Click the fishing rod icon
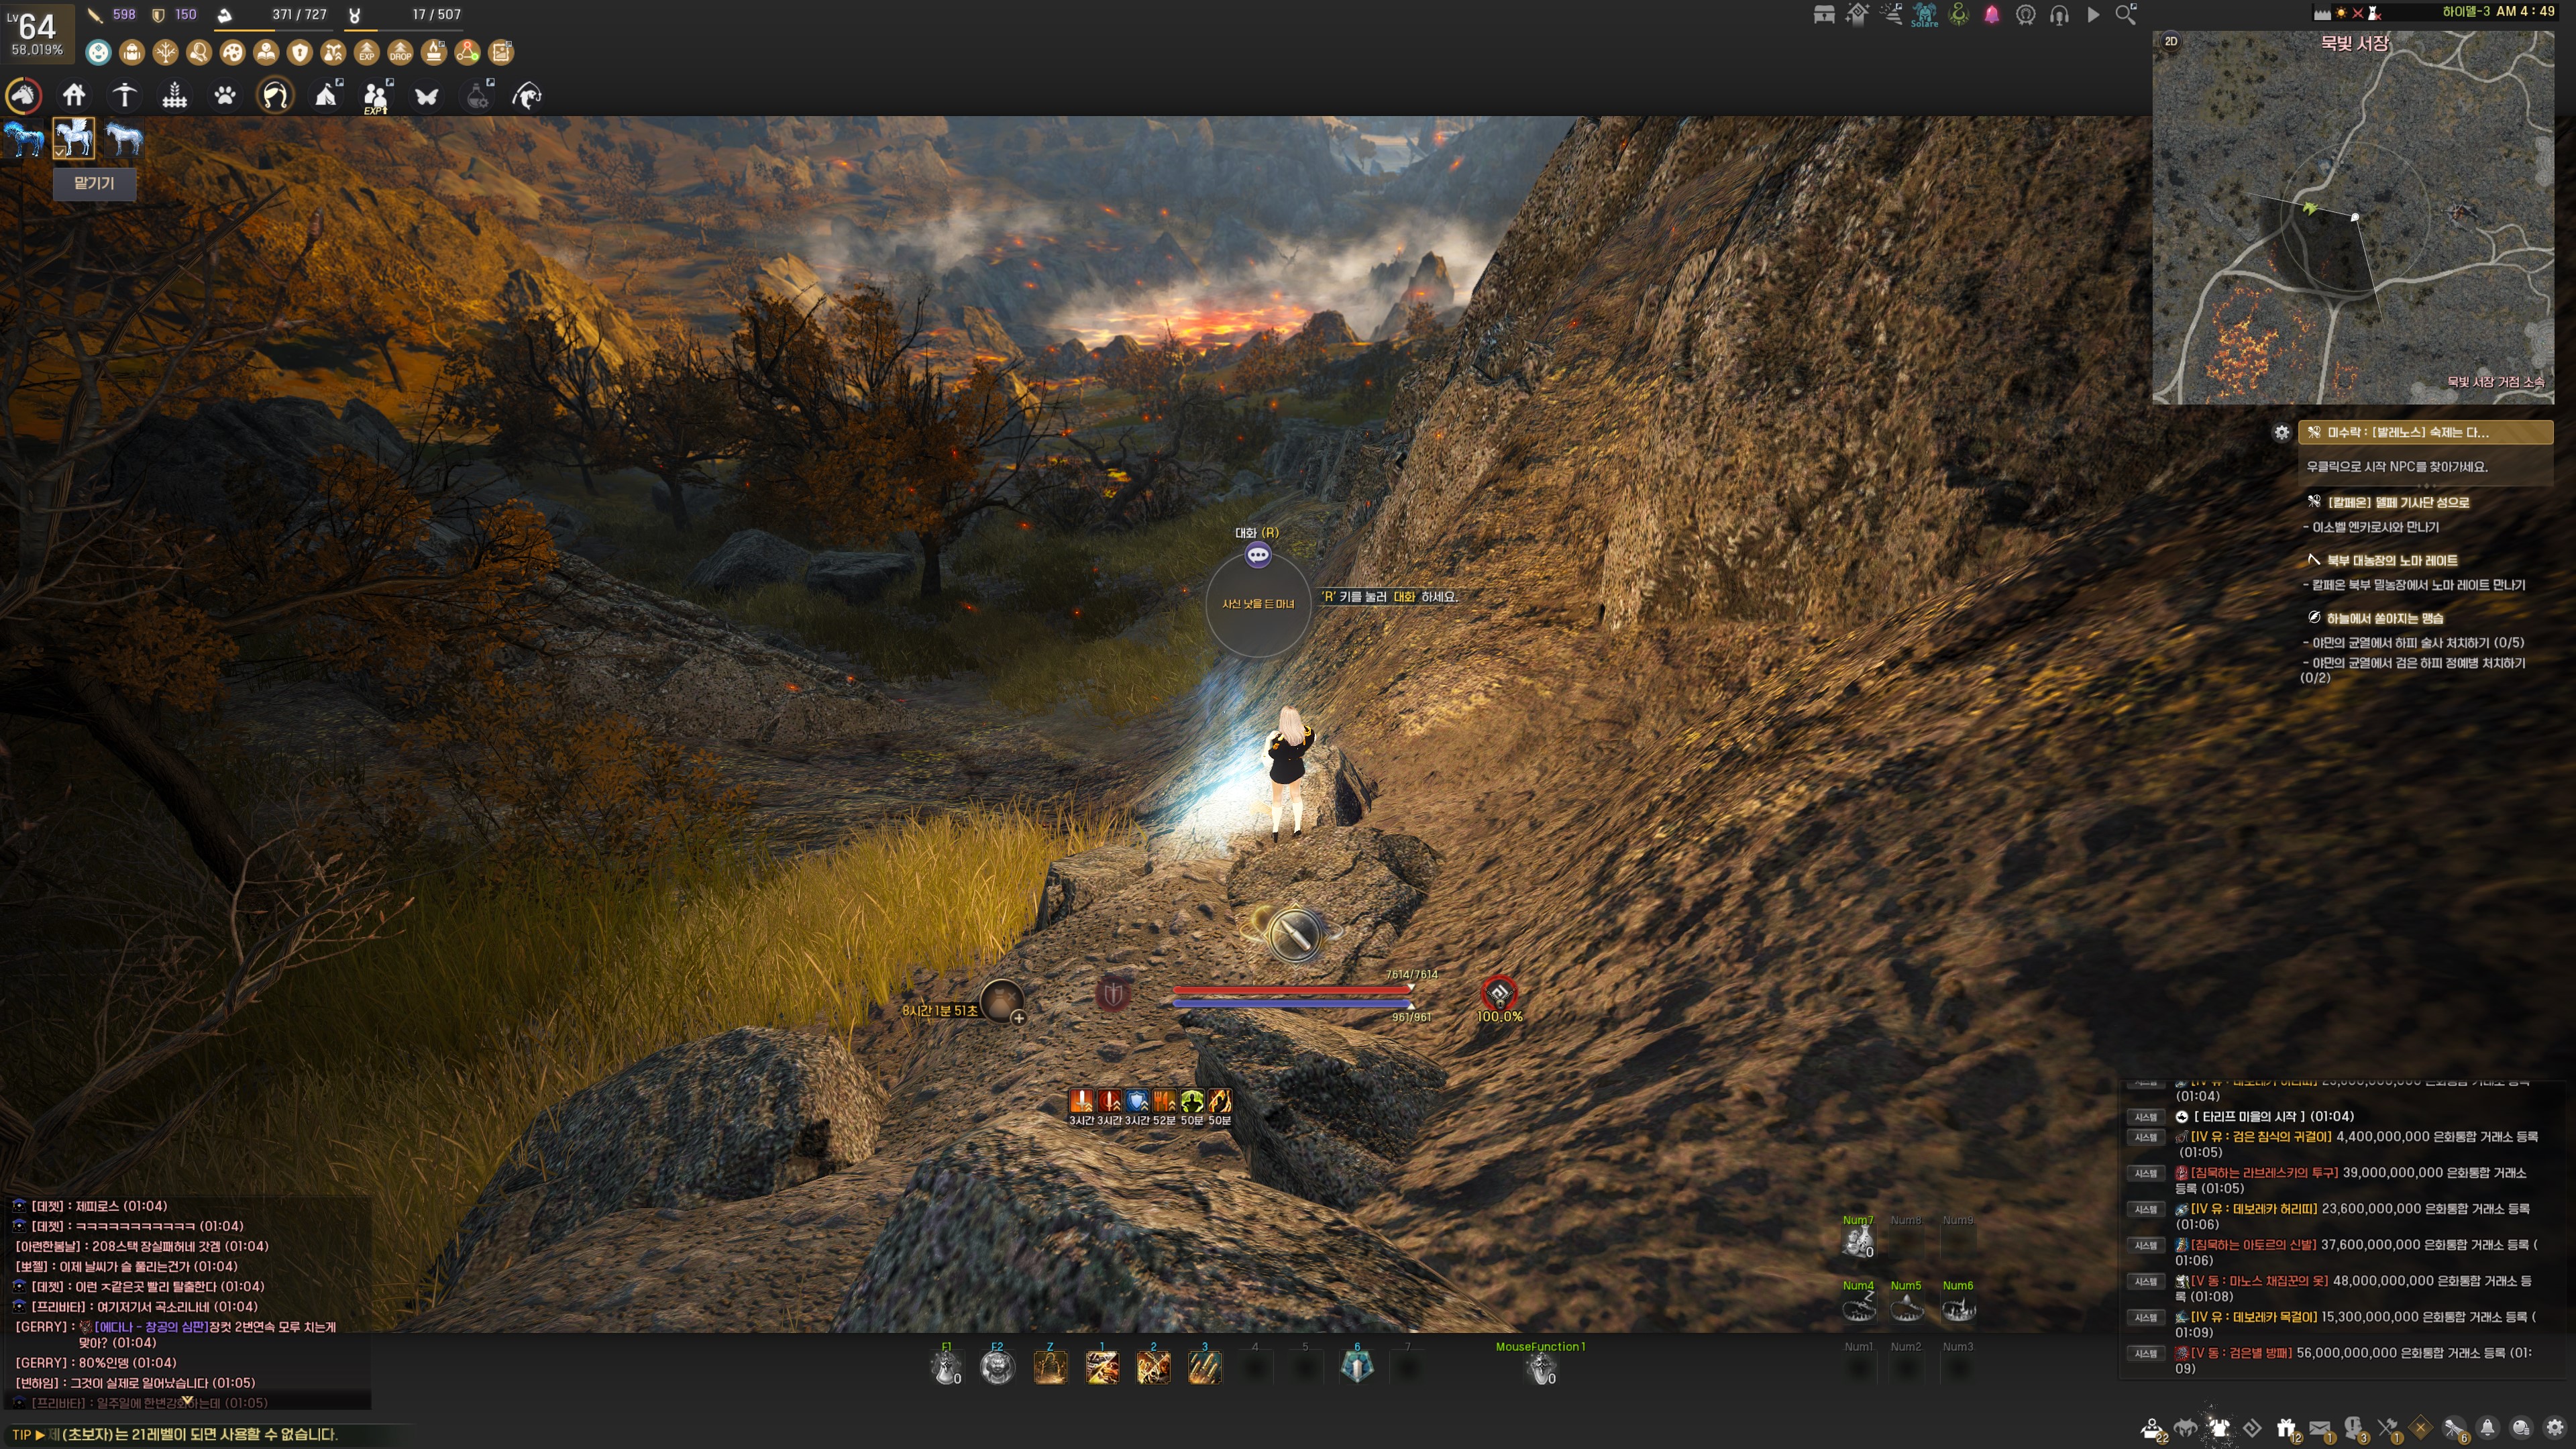 (527, 96)
